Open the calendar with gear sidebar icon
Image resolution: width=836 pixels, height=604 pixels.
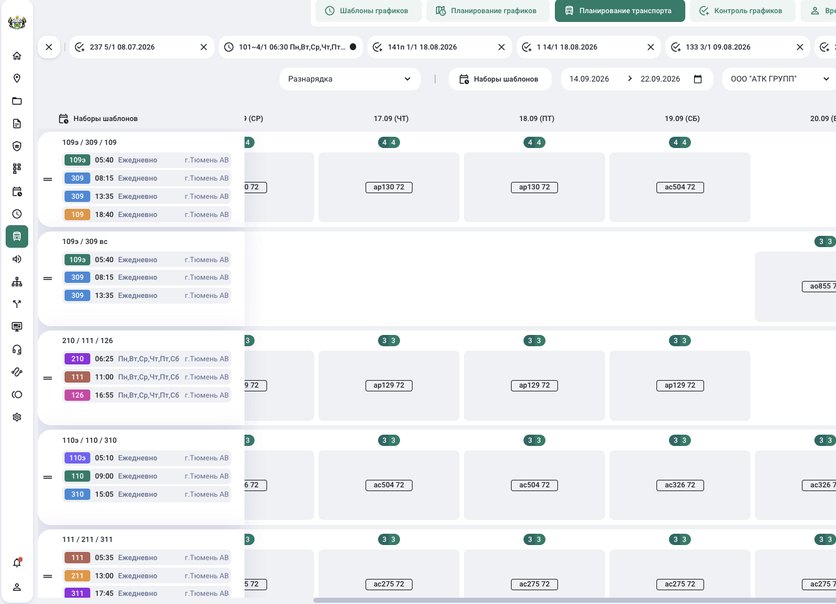[x=17, y=191]
